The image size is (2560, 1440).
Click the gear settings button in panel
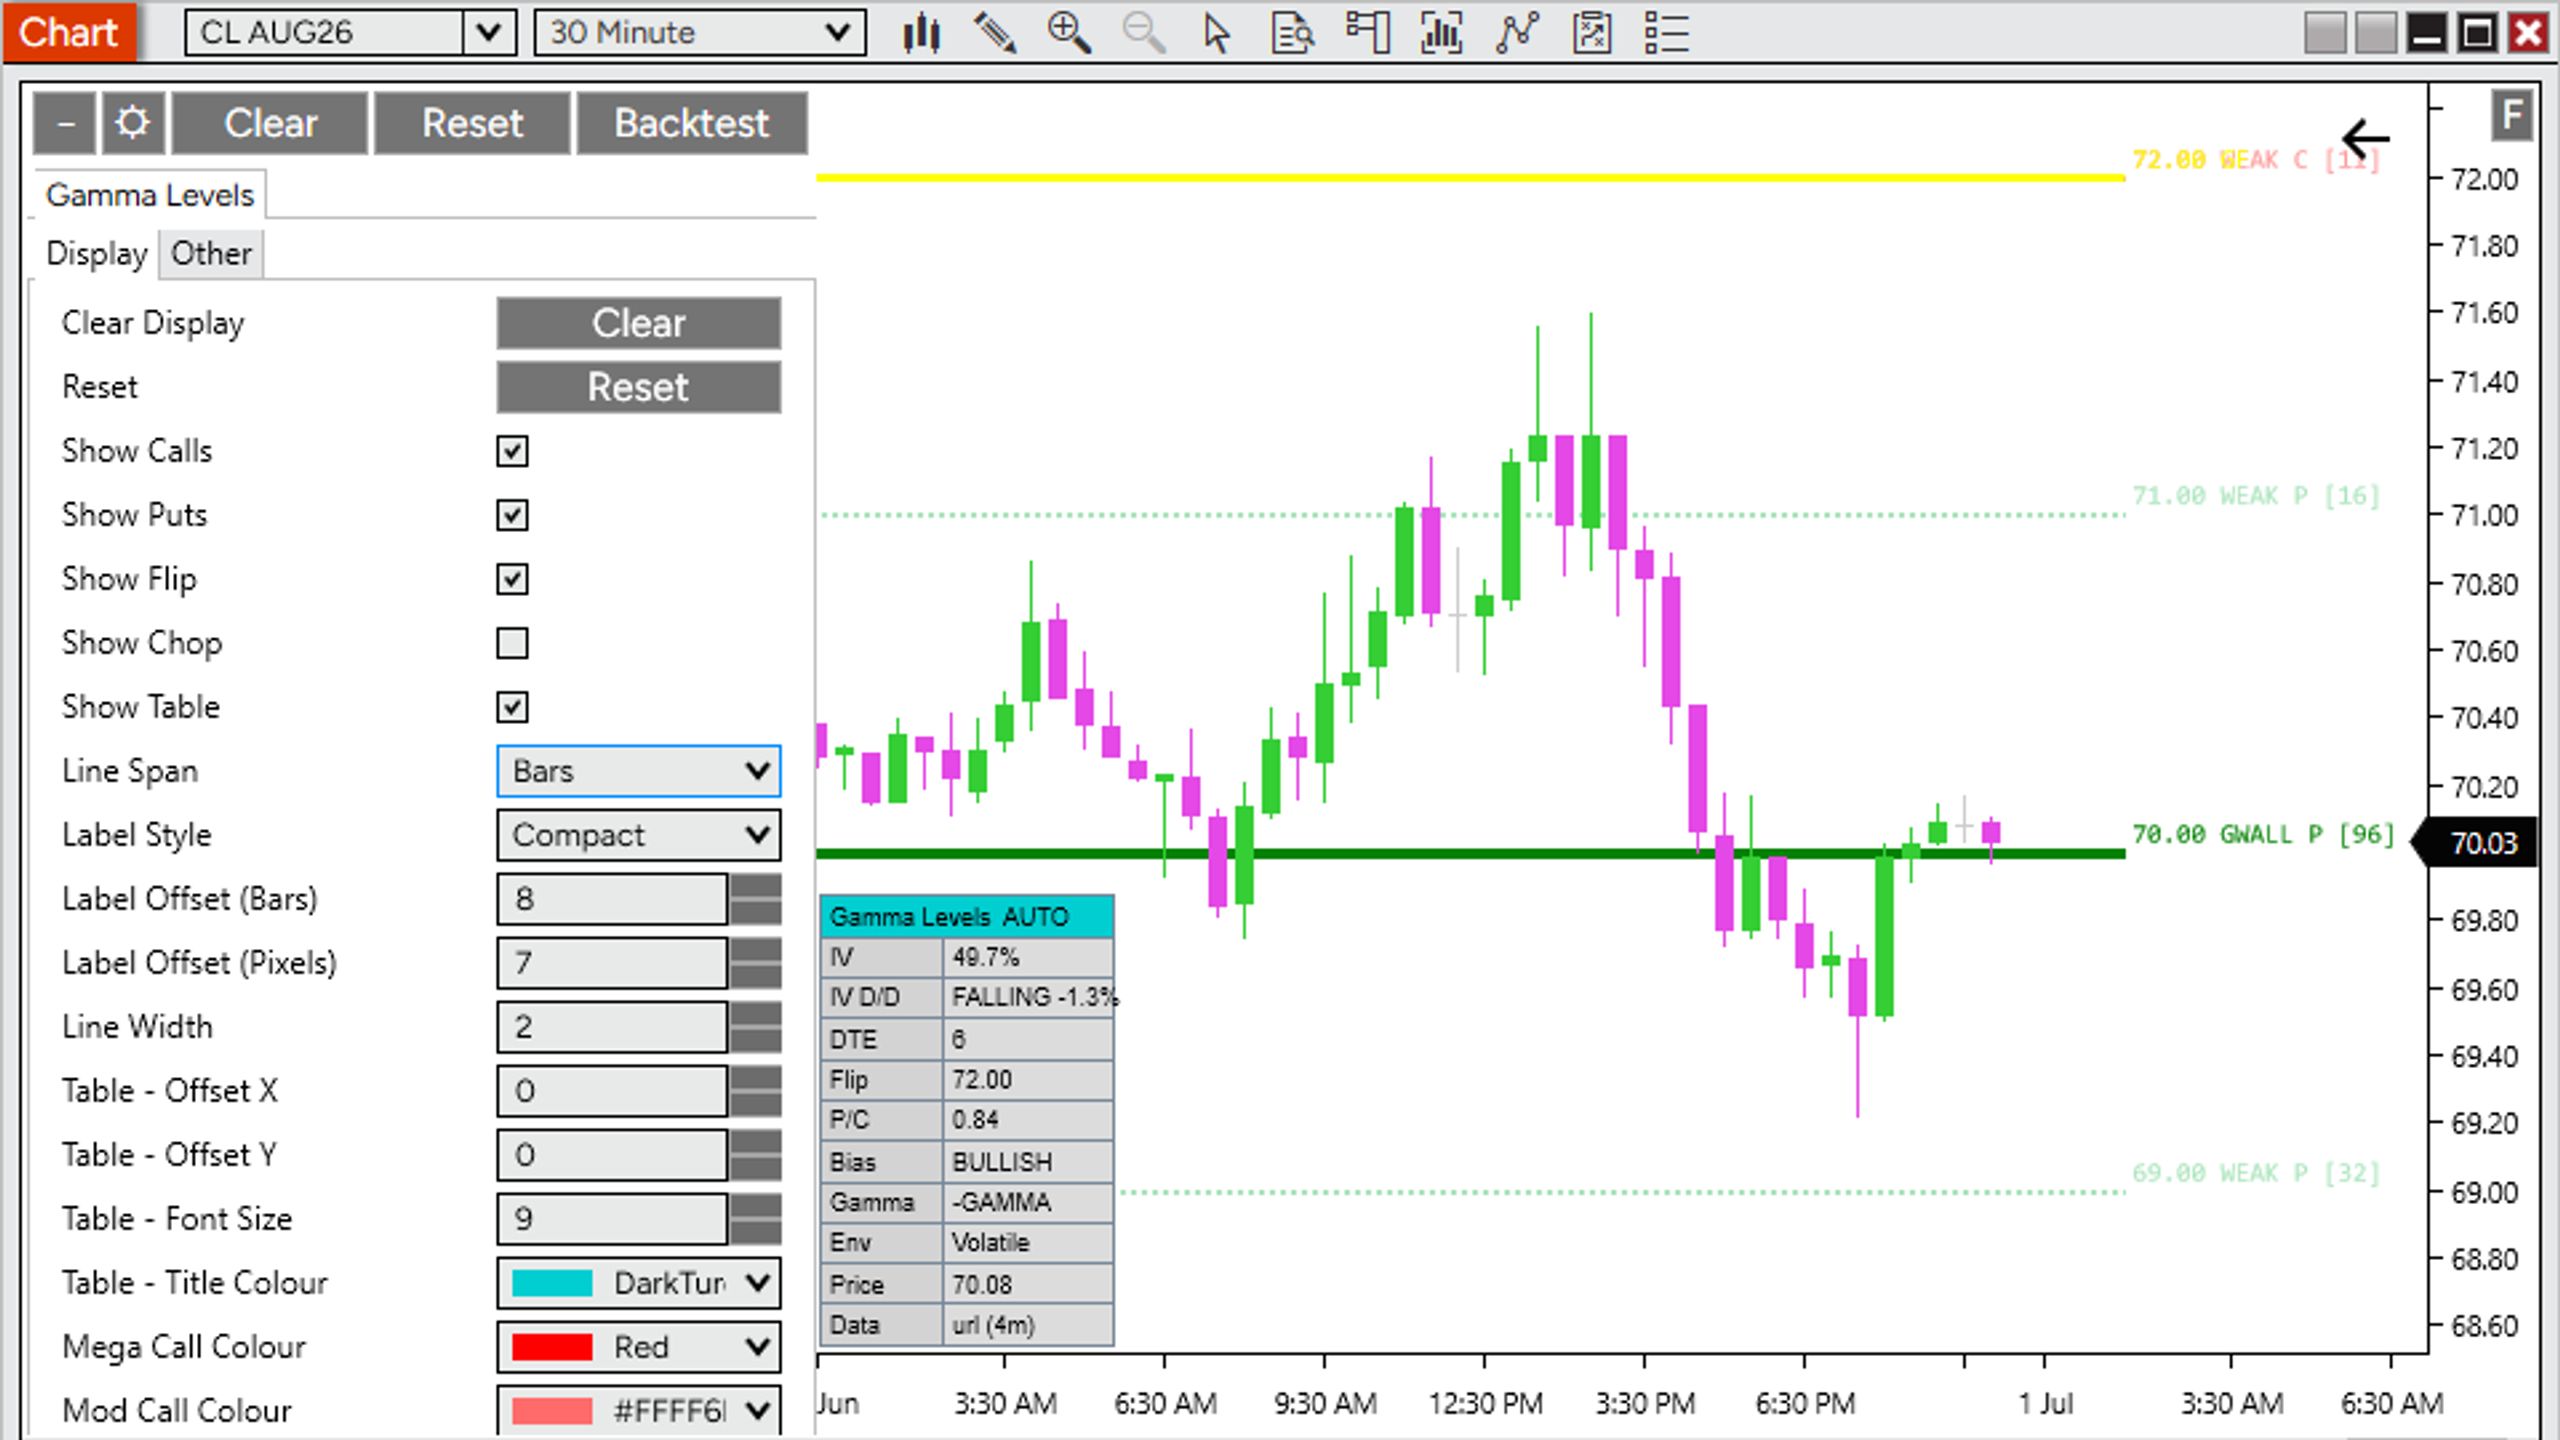click(133, 124)
